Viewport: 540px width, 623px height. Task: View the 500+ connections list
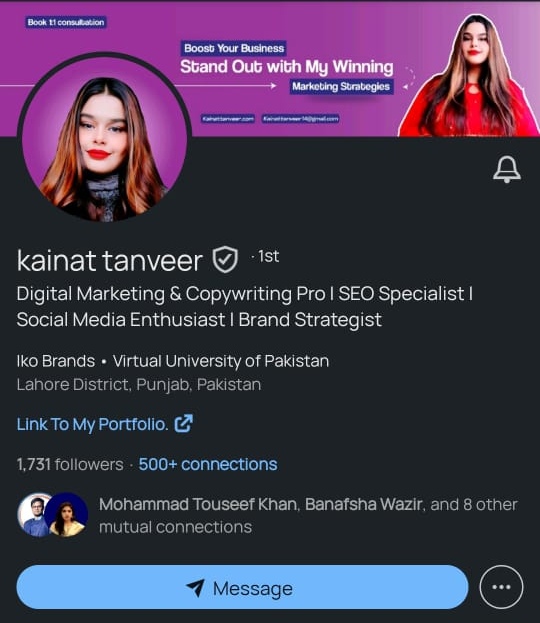pos(208,464)
